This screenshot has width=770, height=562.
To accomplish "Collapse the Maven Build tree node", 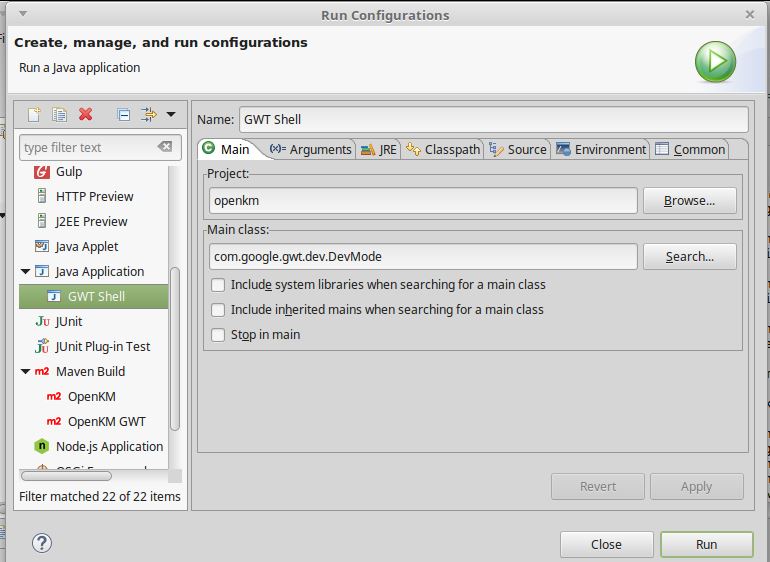I will coord(26,372).
